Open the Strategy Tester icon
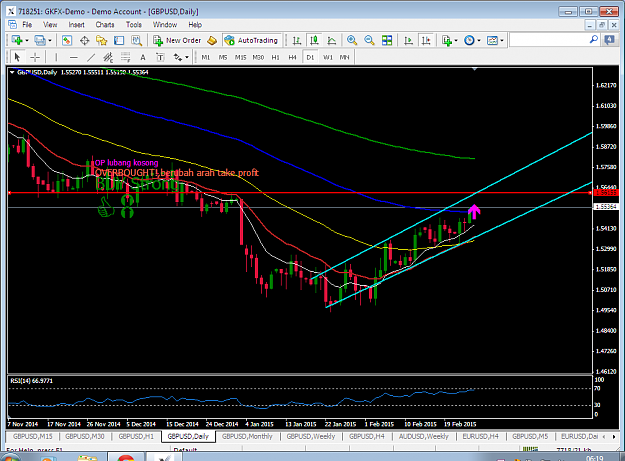 136,40
